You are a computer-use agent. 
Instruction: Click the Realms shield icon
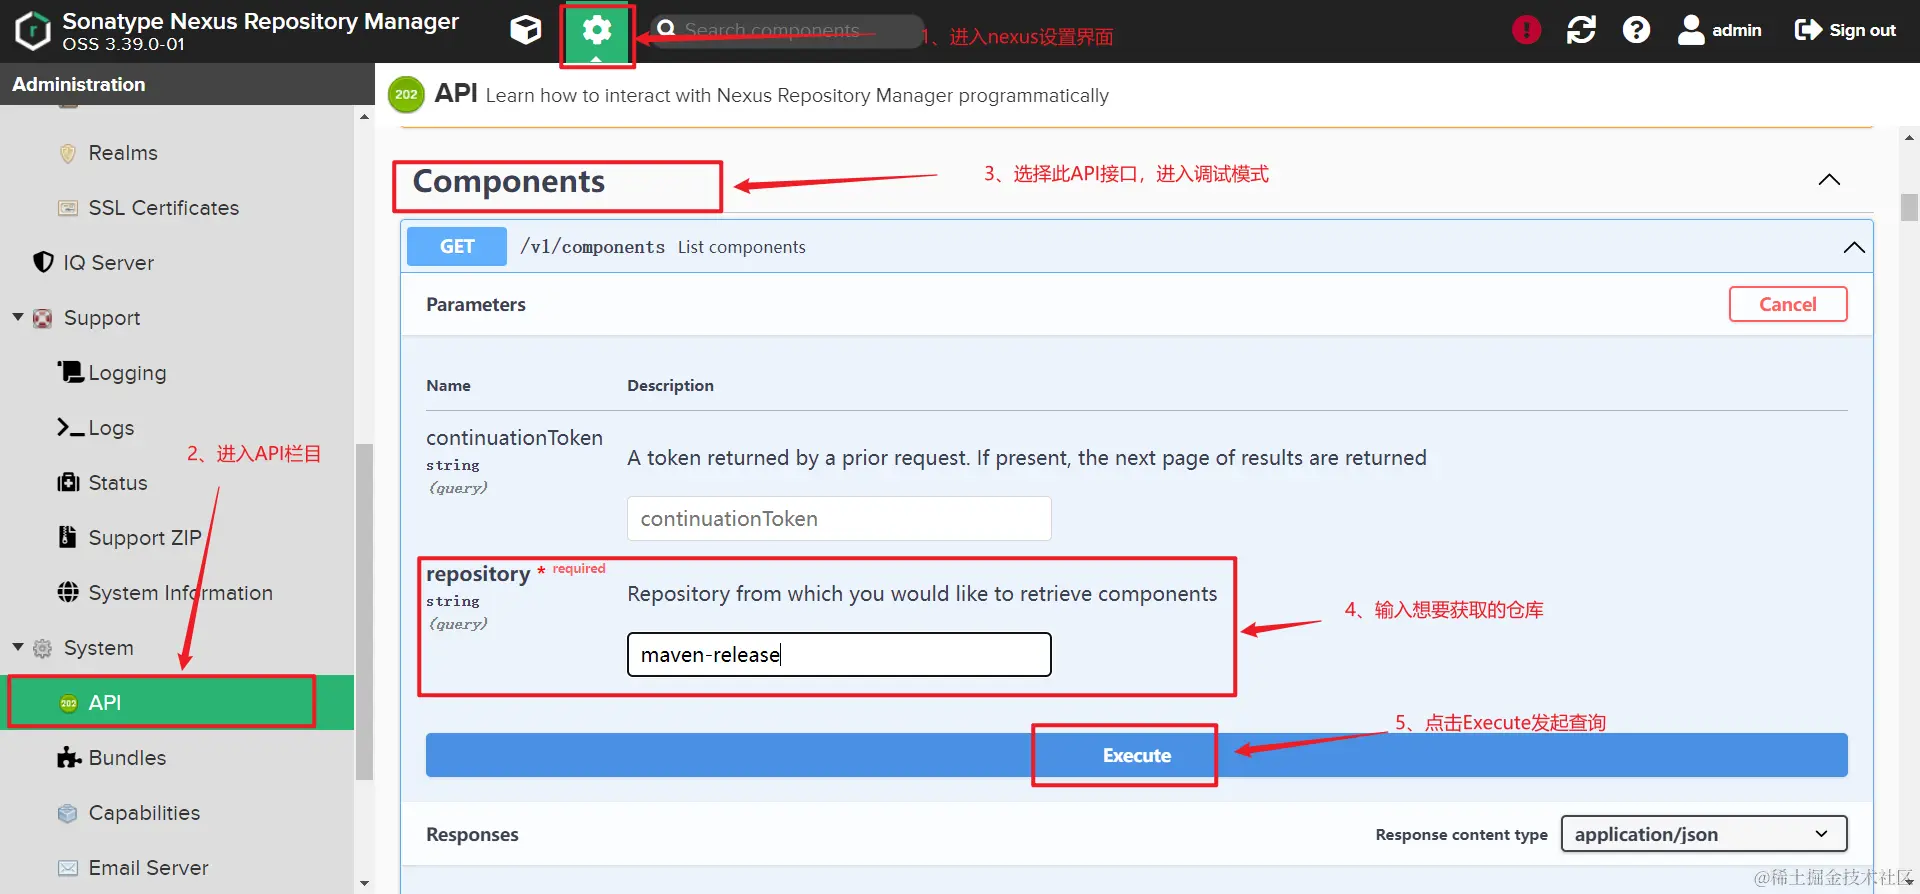[x=68, y=153]
